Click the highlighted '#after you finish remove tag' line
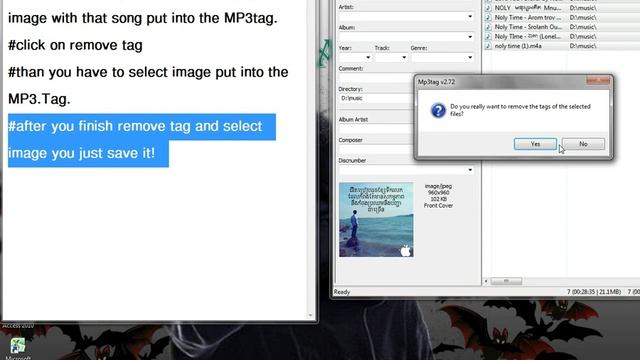 pos(135,126)
